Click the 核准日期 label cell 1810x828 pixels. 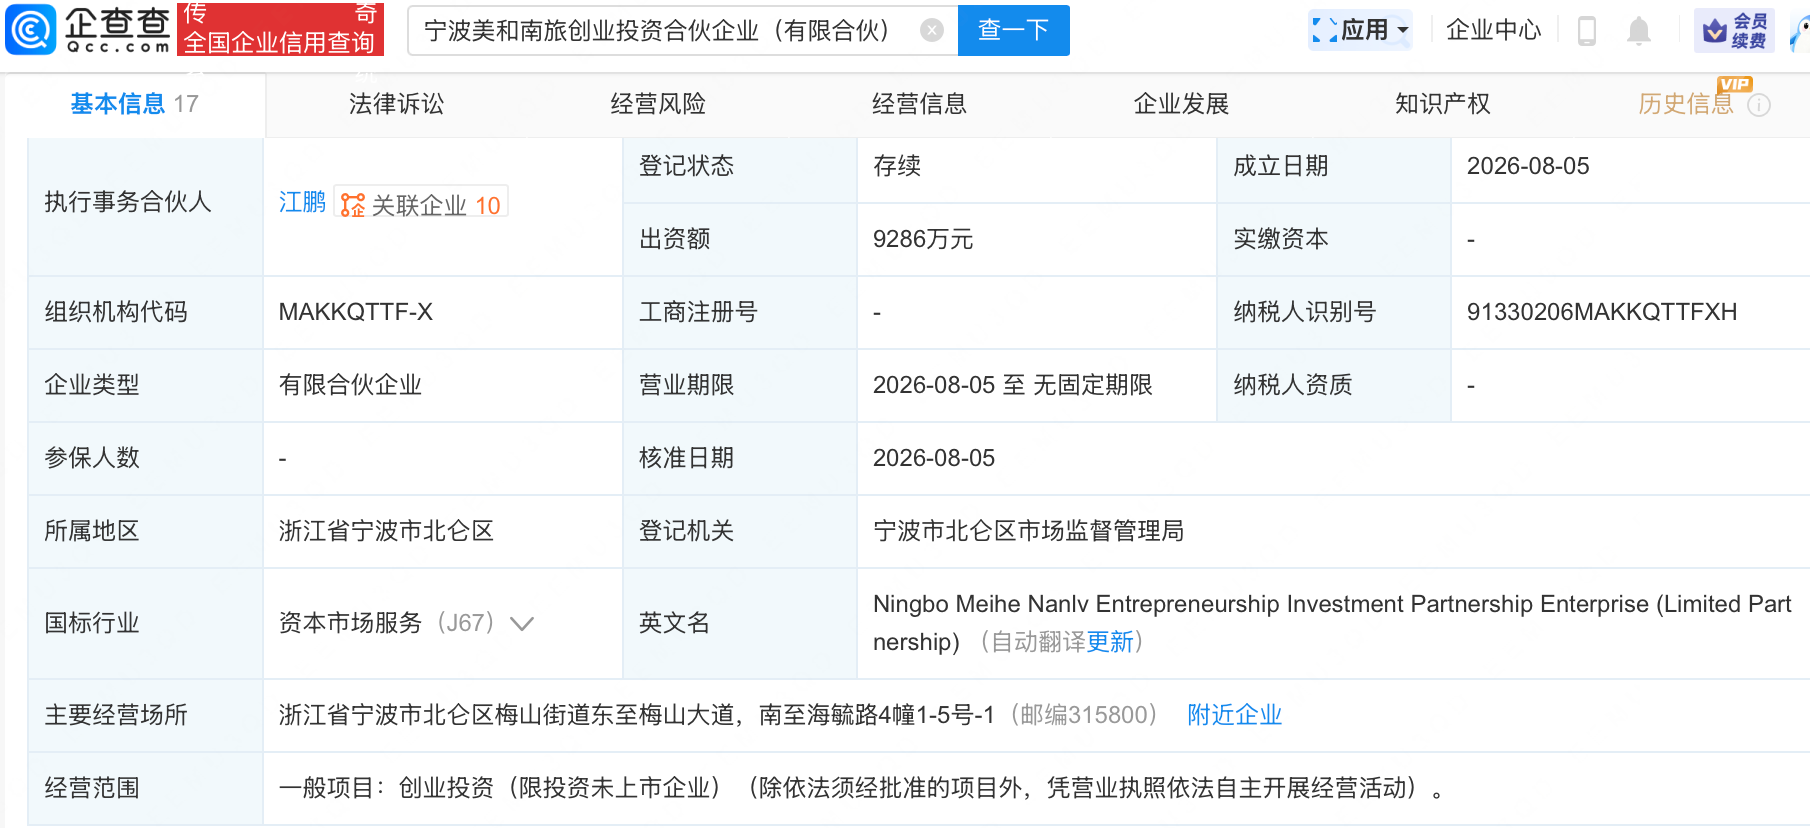click(x=740, y=458)
